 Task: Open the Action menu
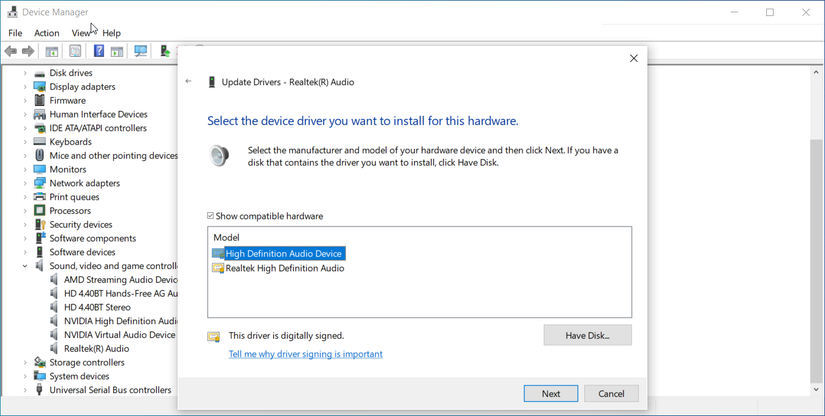coord(47,33)
